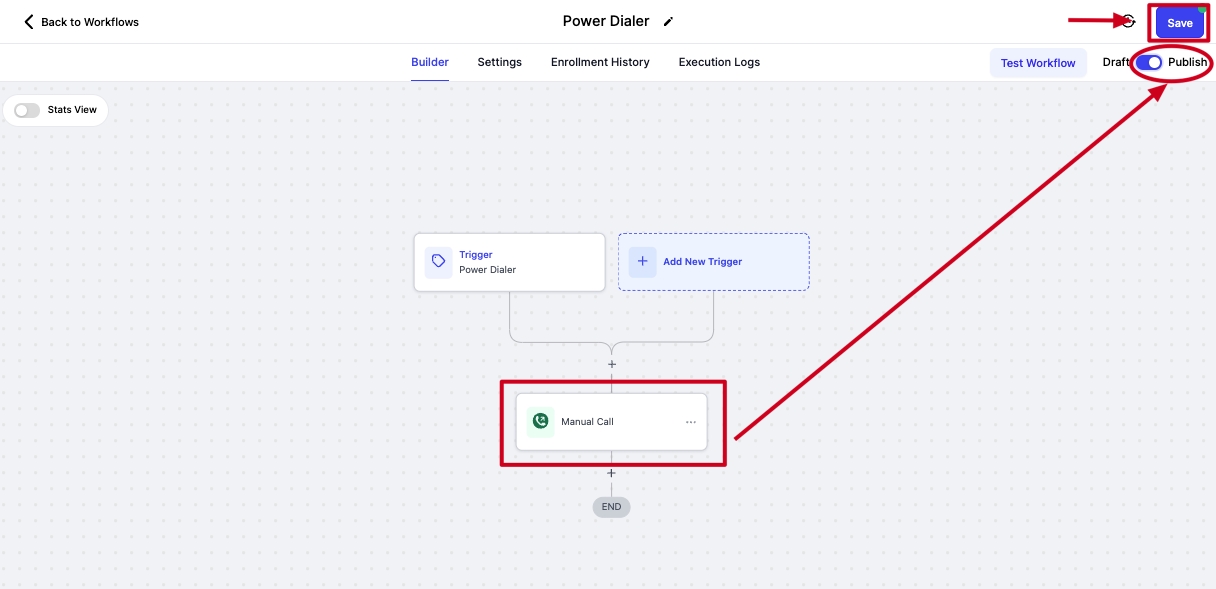The height and width of the screenshot is (589, 1216).
Task: Switch to the Builder tab
Action: coord(430,62)
